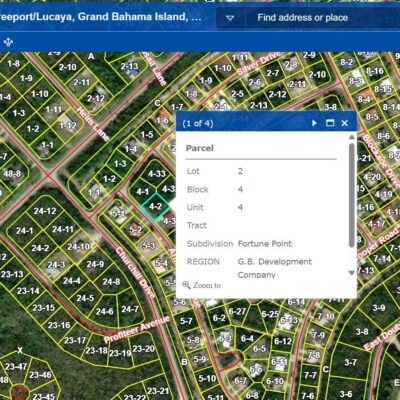The height and width of the screenshot is (400, 400).
Task: Maximize the parcel popup window
Action: coord(330,123)
